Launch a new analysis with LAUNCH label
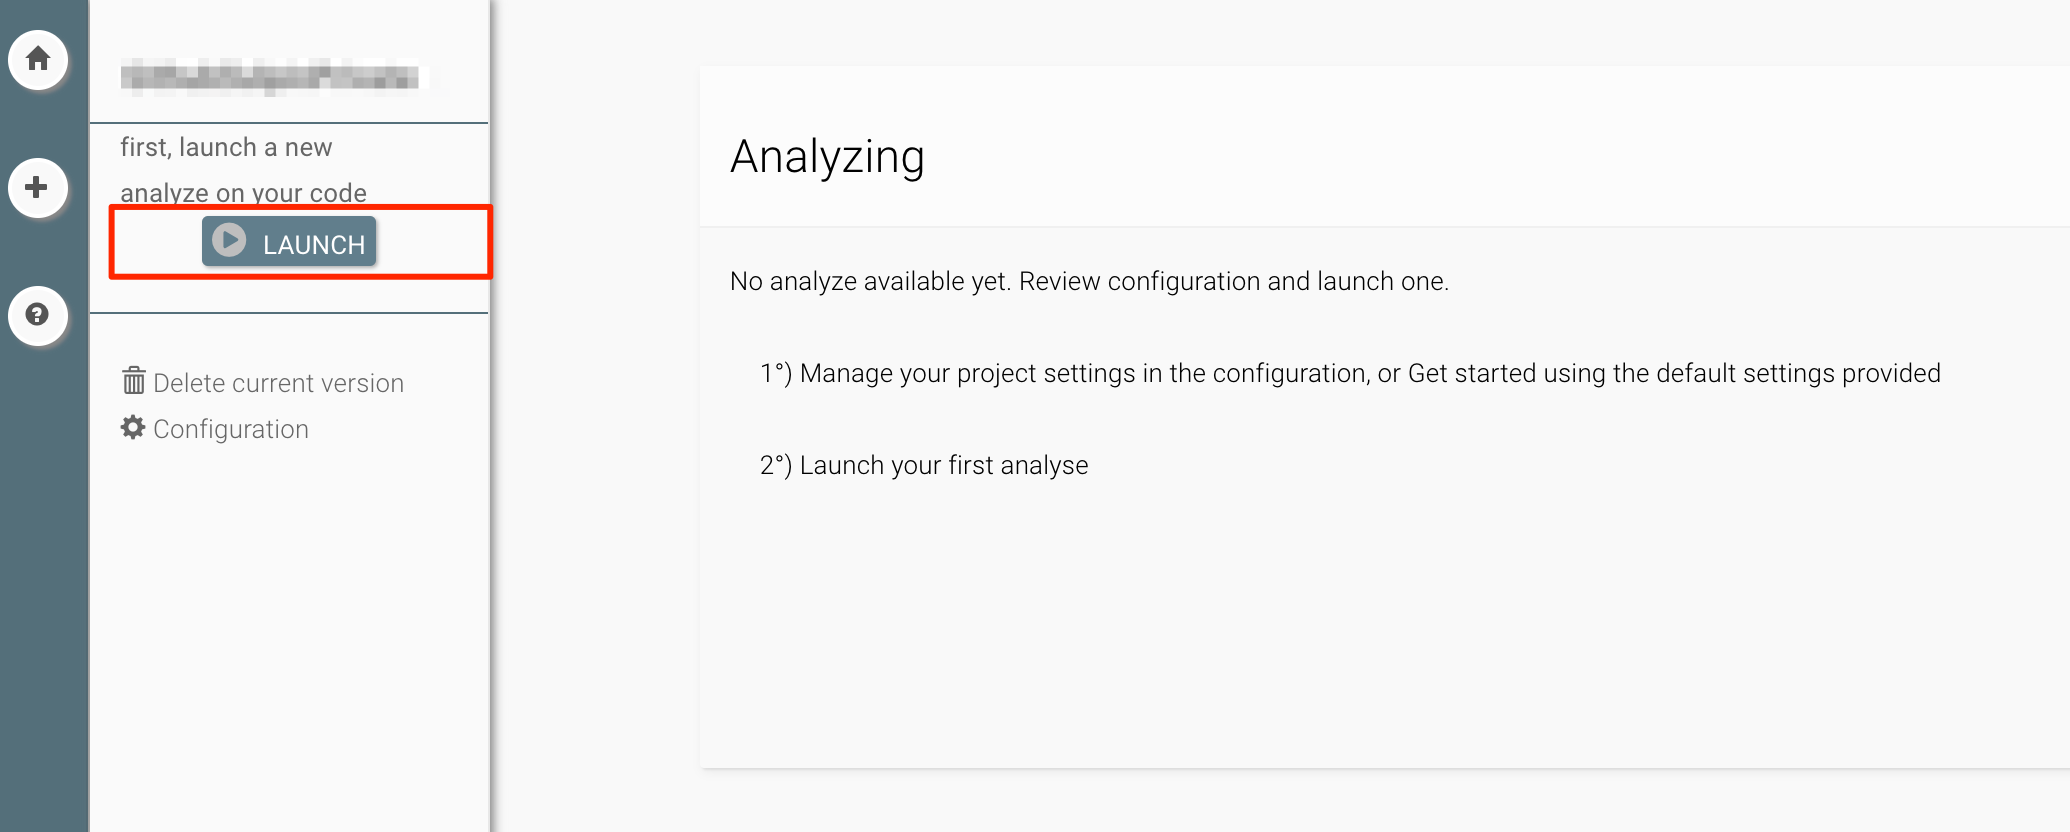 coord(313,244)
